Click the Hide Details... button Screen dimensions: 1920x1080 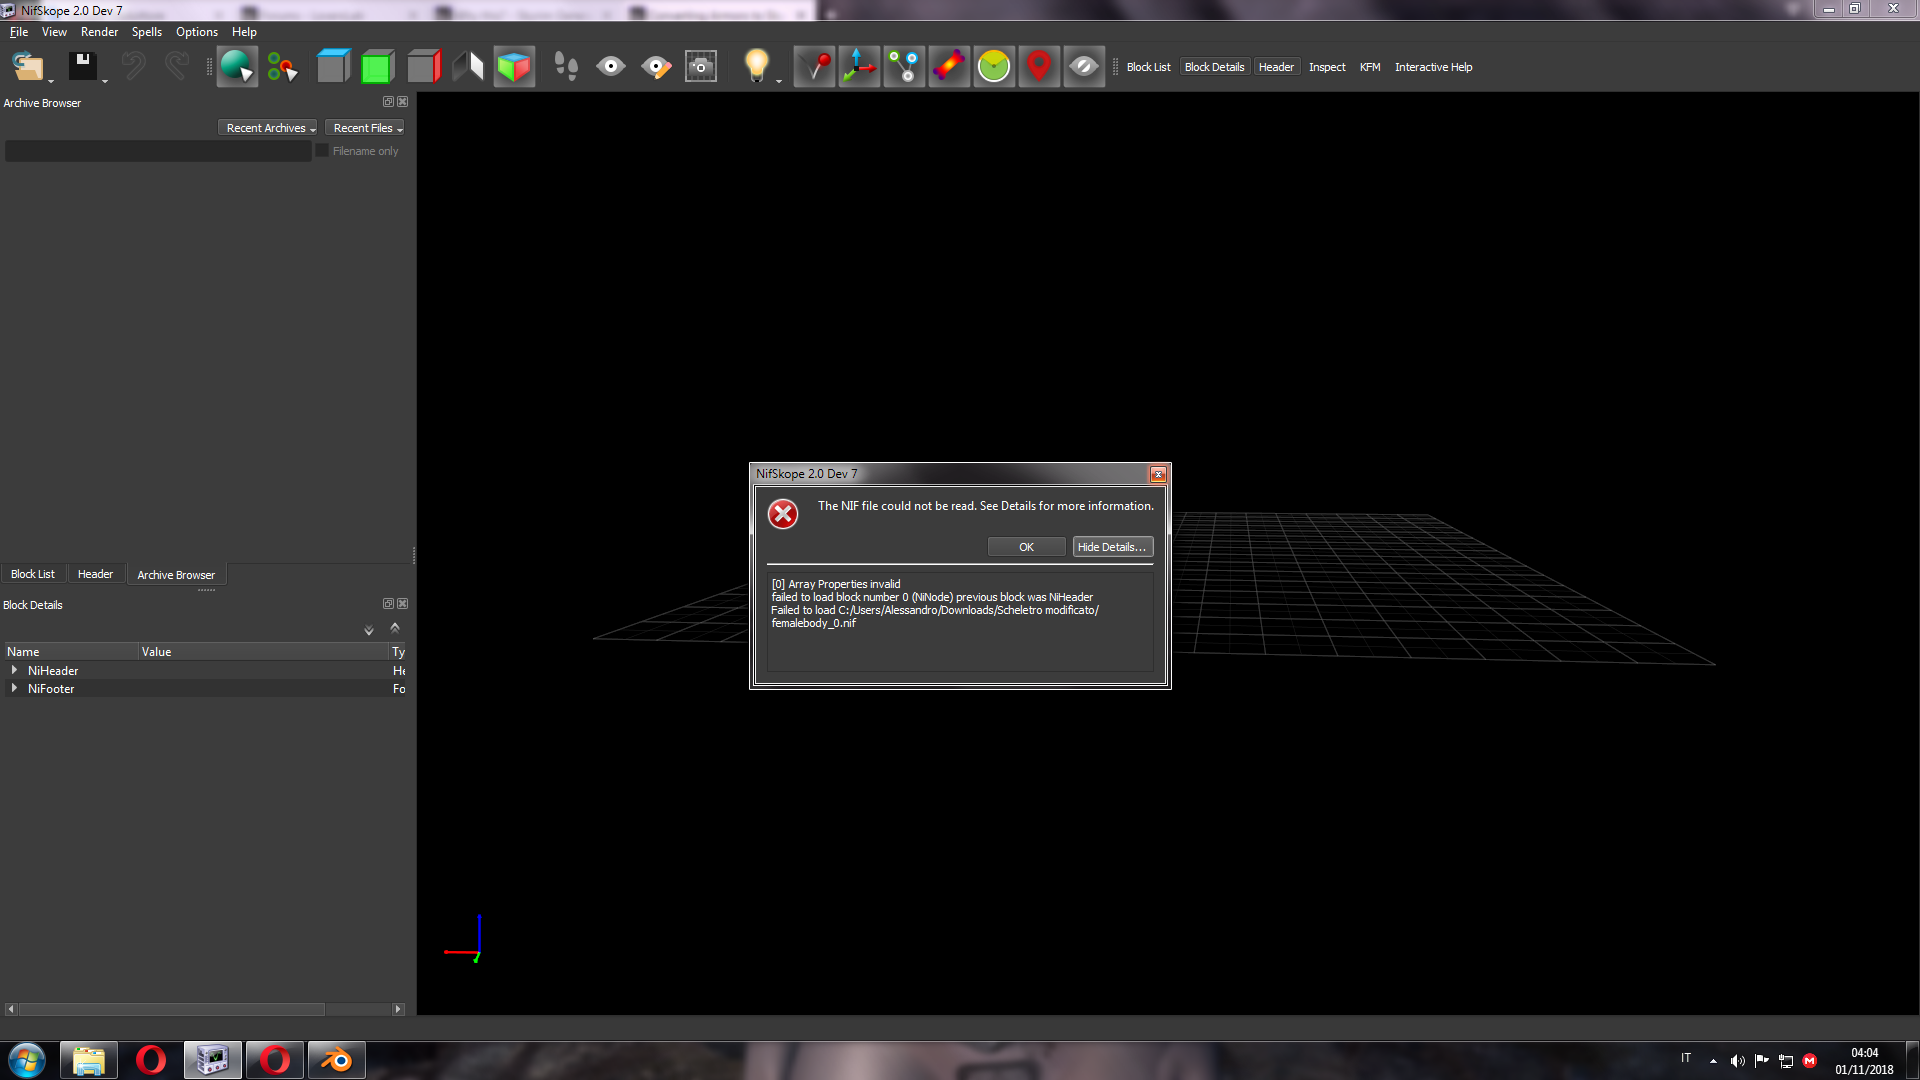pyautogui.click(x=1112, y=547)
